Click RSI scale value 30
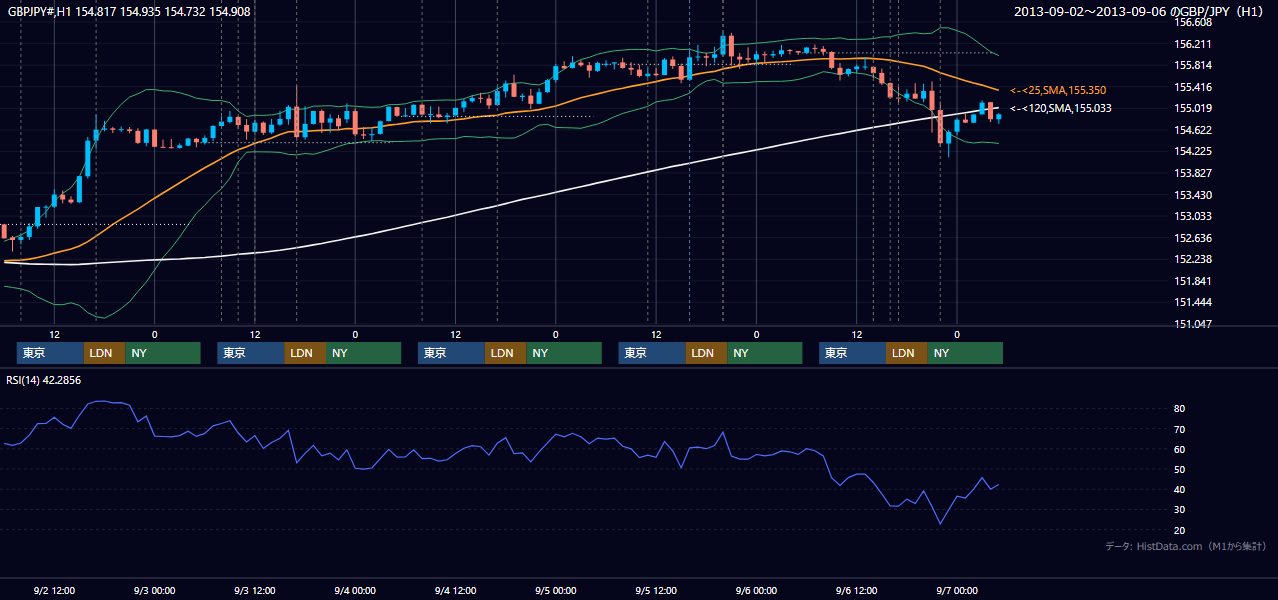Viewport: 1278px width, 600px height. click(x=1180, y=509)
